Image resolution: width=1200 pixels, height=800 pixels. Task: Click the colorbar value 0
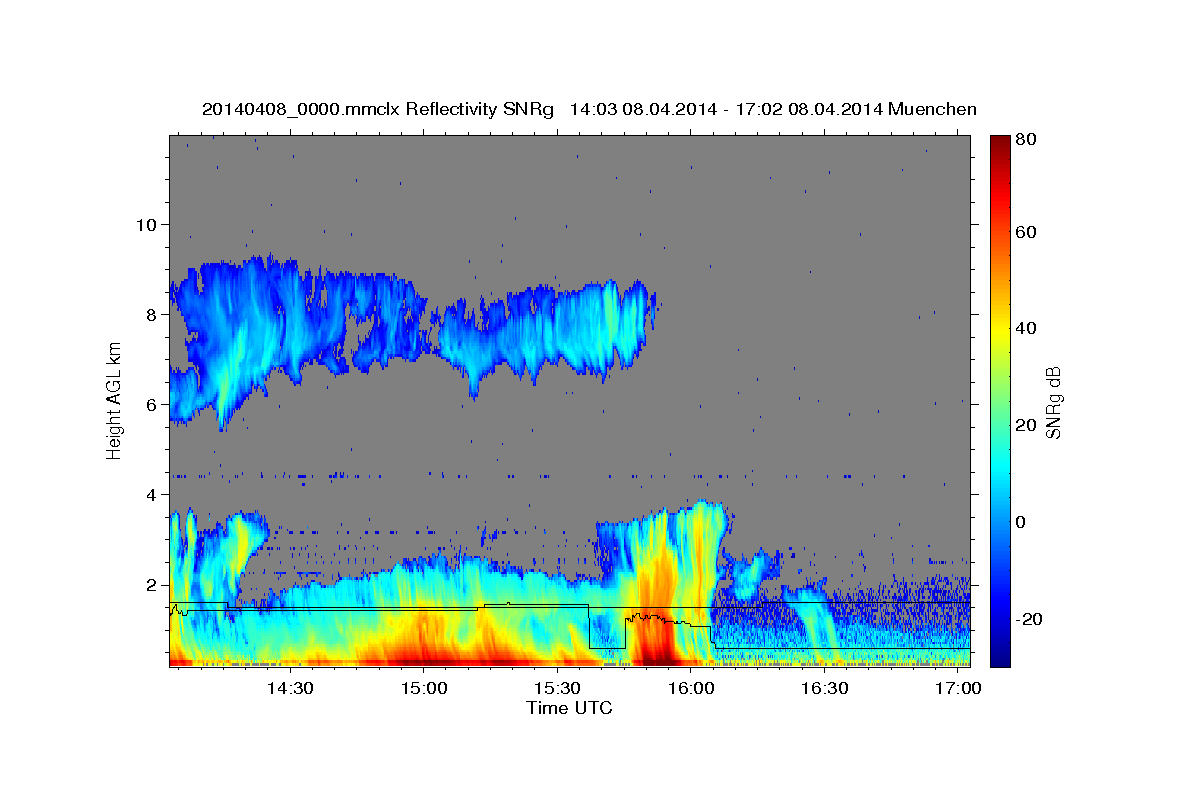pos(1023,522)
